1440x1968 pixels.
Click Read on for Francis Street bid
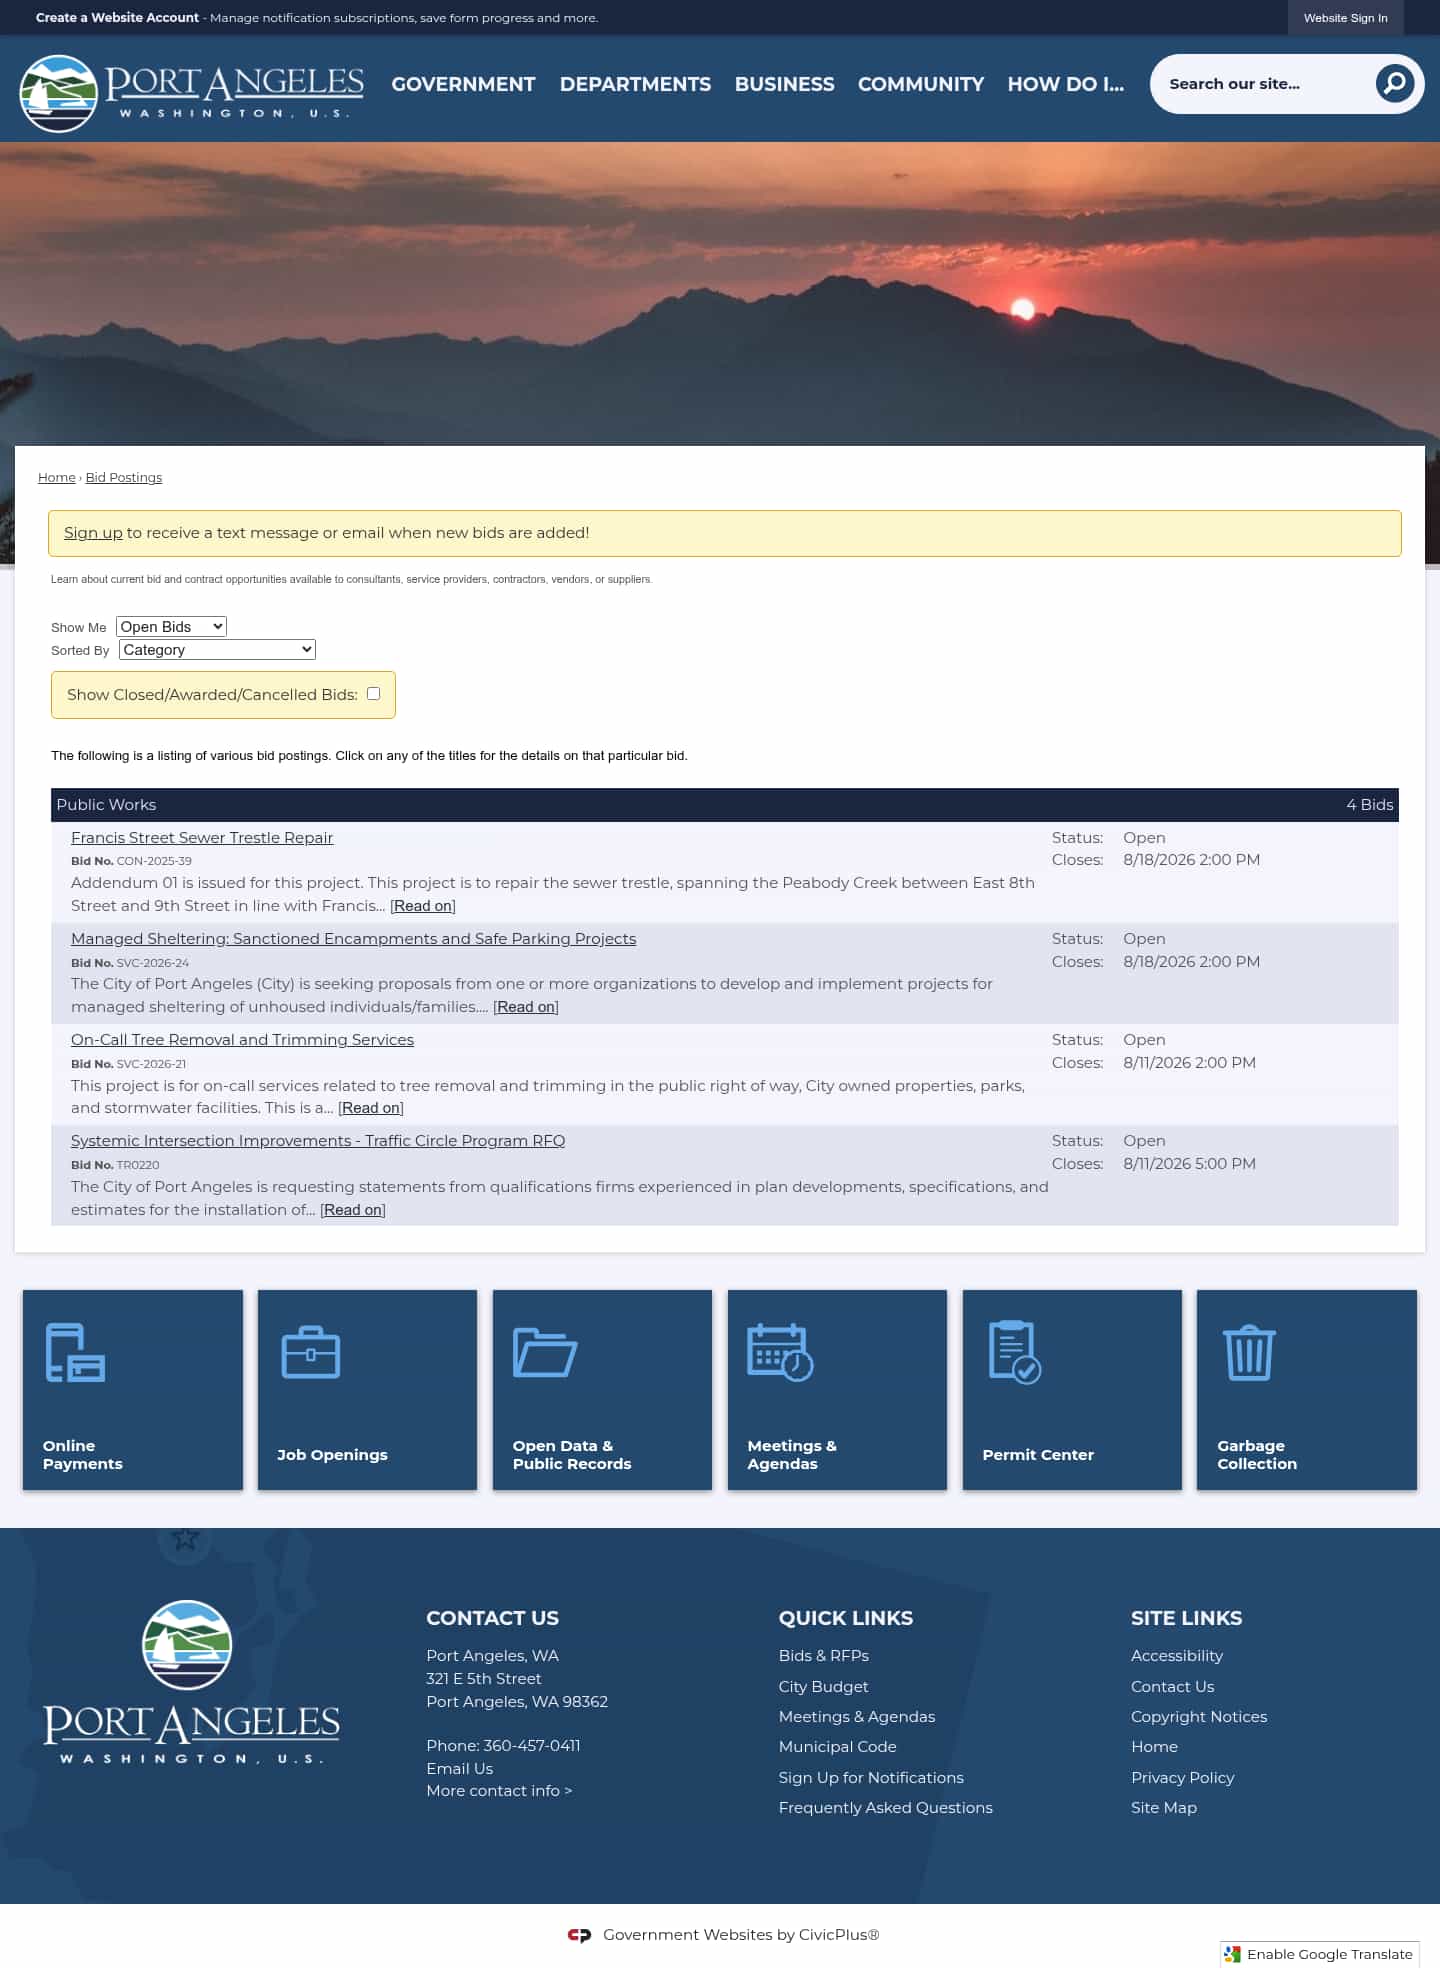[423, 905]
